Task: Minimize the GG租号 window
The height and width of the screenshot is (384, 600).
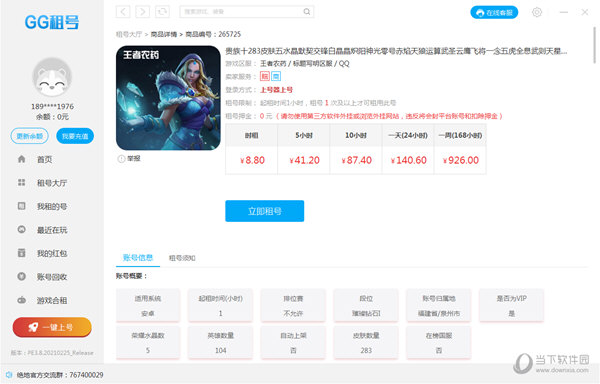Action: (564, 12)
